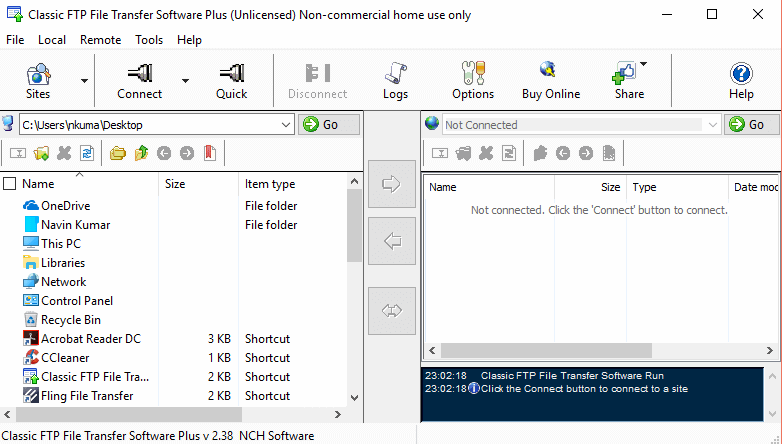Open the Sites manager icon

[x=38, y=75]
